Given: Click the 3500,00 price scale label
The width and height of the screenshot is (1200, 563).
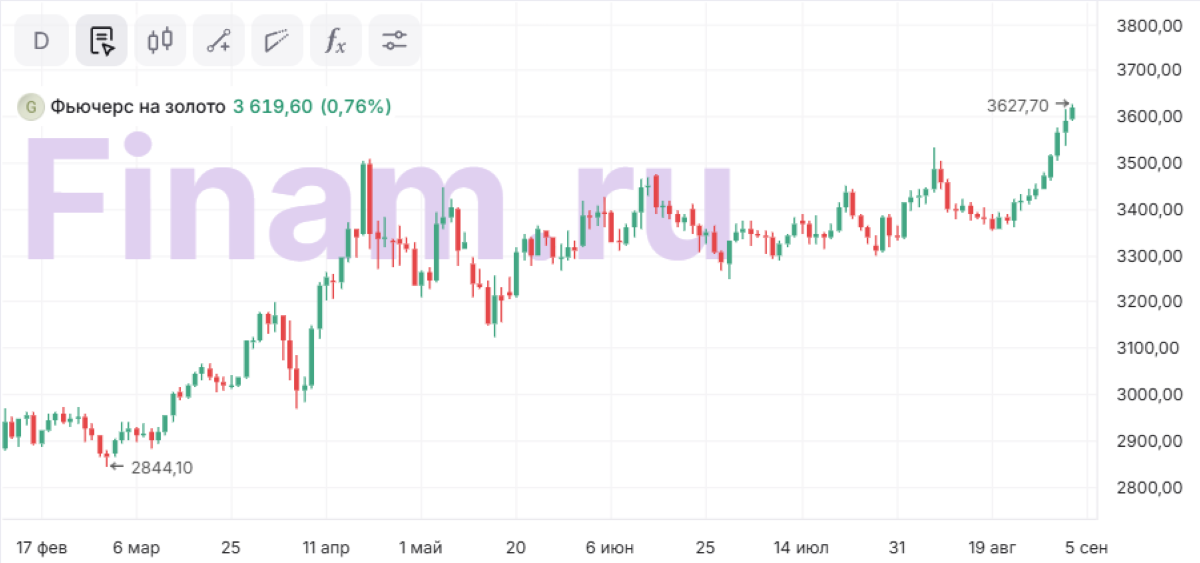Looking at the screenshot, I should (x=1147, y=163).
